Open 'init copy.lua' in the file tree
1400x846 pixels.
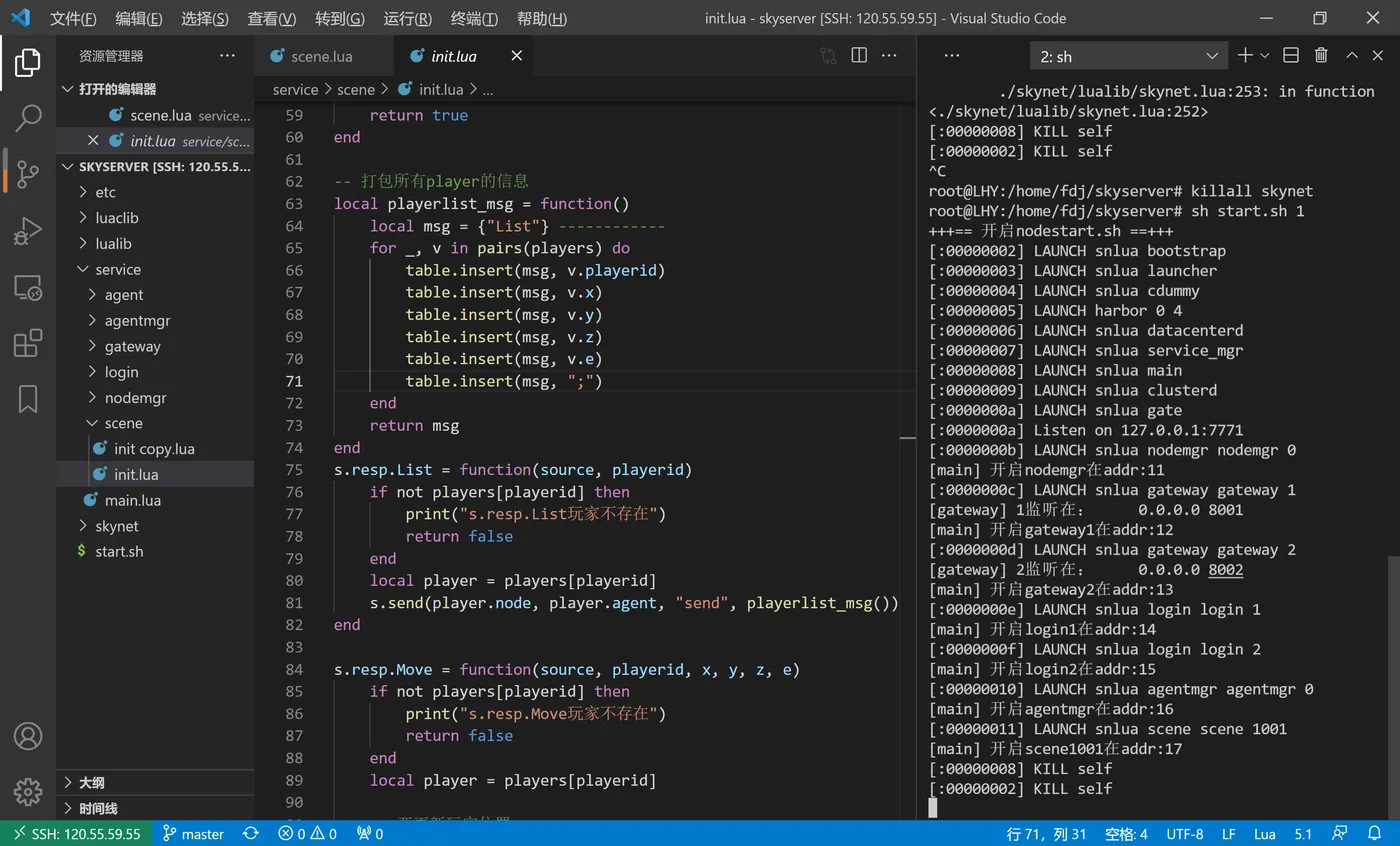click(155, 449)
